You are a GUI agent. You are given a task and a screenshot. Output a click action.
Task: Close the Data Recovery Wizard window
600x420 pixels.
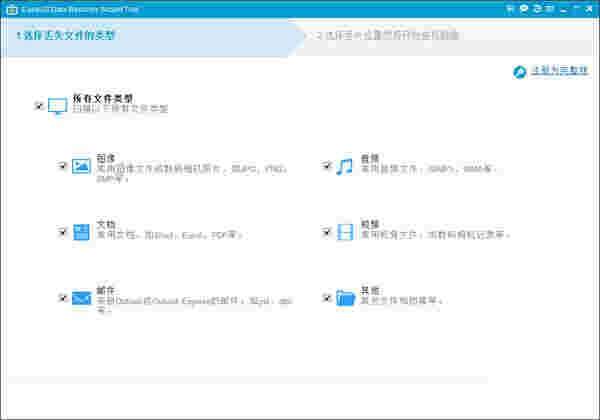[x=589, y=9]
